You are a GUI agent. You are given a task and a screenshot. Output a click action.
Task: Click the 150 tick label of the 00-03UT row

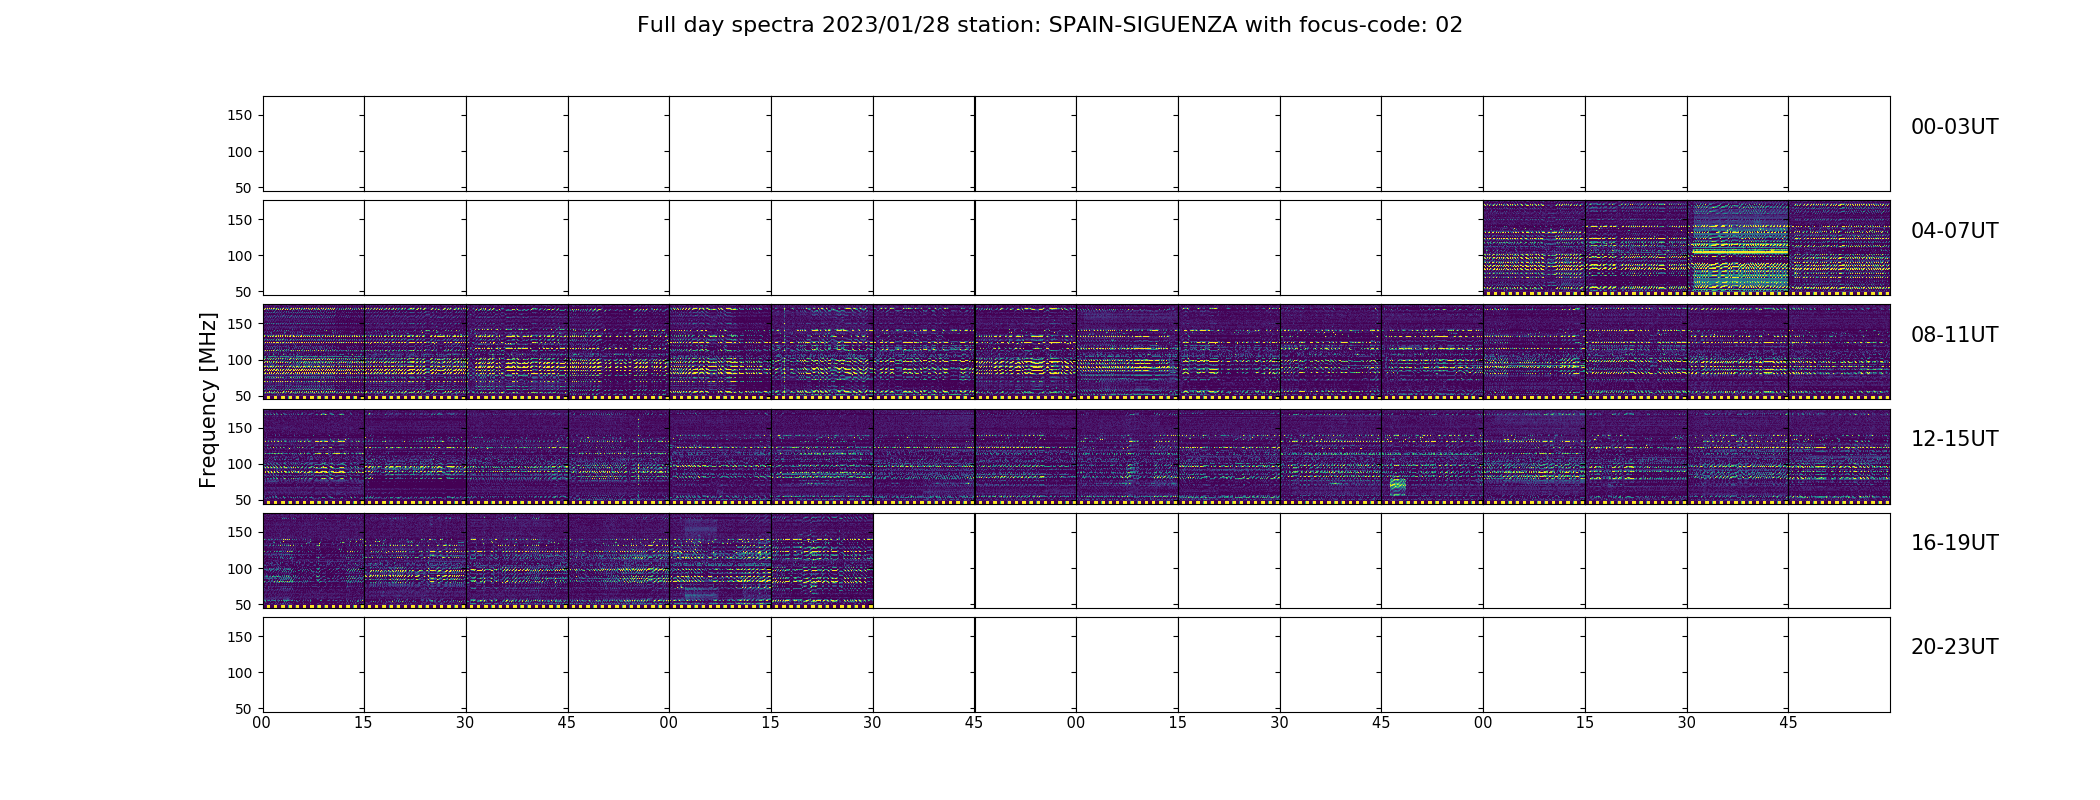tap(240, 116)
